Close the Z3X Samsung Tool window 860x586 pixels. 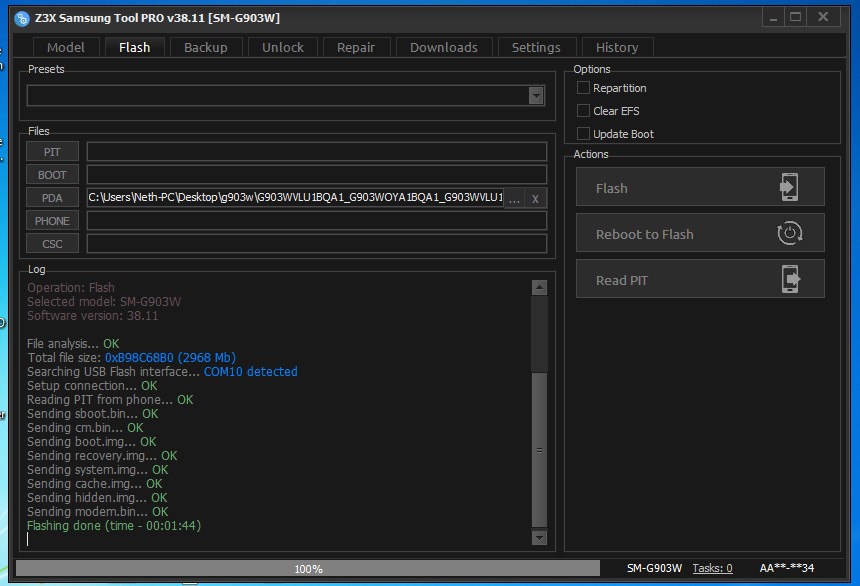(823, 18)
